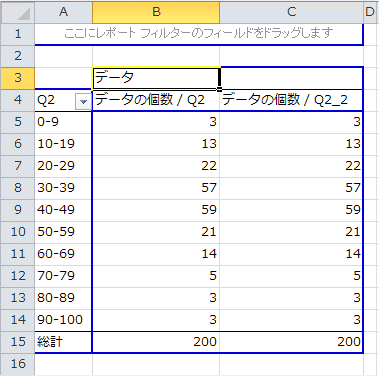This screenshot has height=376, width=379.
Task: Select column B value for row 0-9
Action: [156, 122]
